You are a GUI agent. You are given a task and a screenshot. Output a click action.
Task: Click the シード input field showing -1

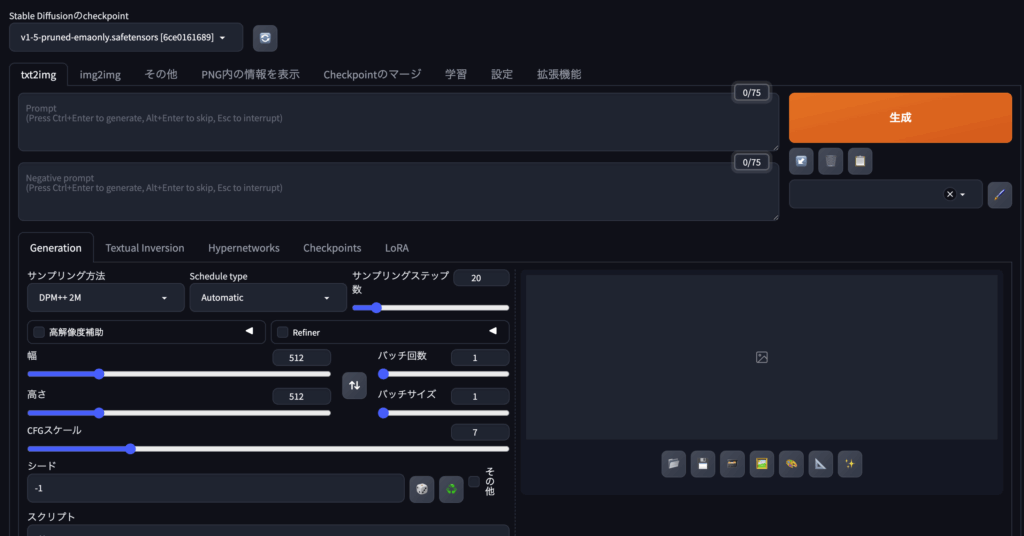[216, 488]
